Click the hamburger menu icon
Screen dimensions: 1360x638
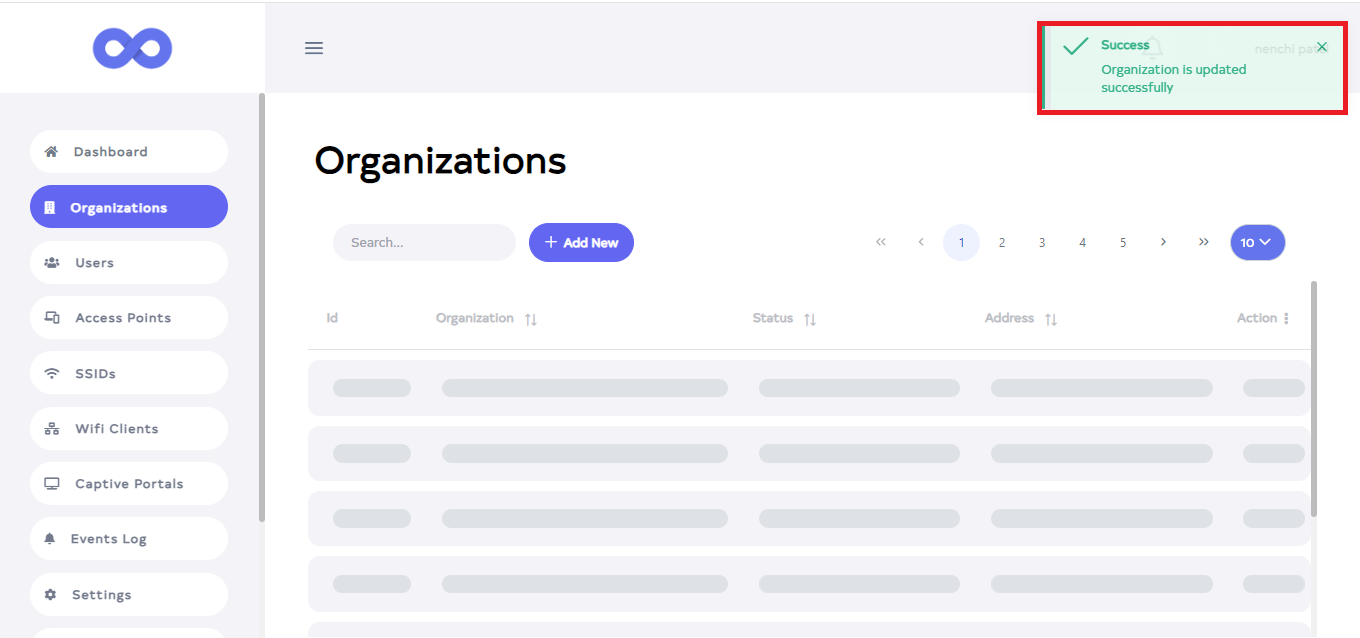click(314, 48)
